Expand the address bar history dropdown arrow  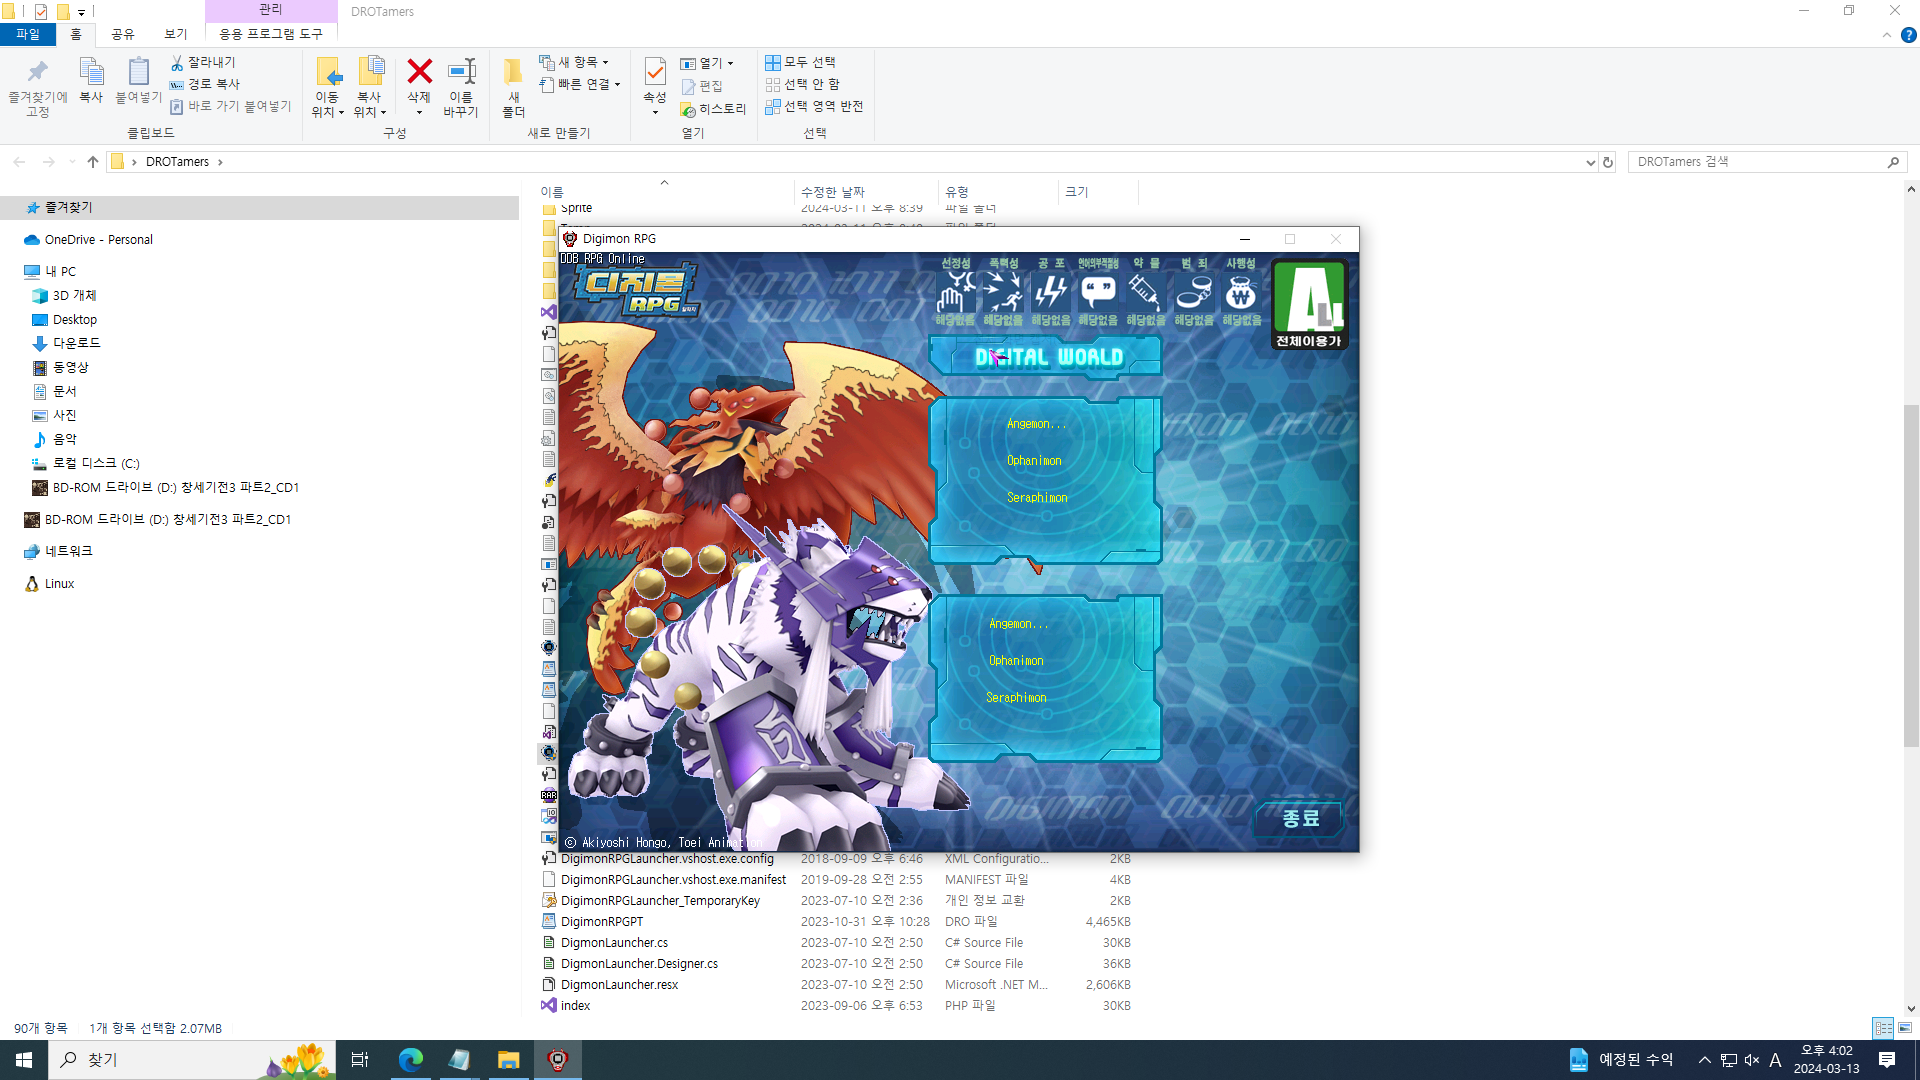click(1590, 162)
